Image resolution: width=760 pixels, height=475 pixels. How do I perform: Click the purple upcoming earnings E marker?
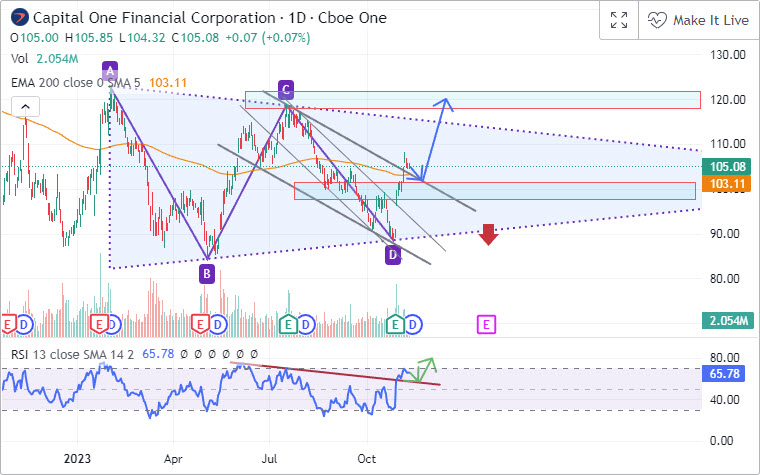[x=486, y=324]
